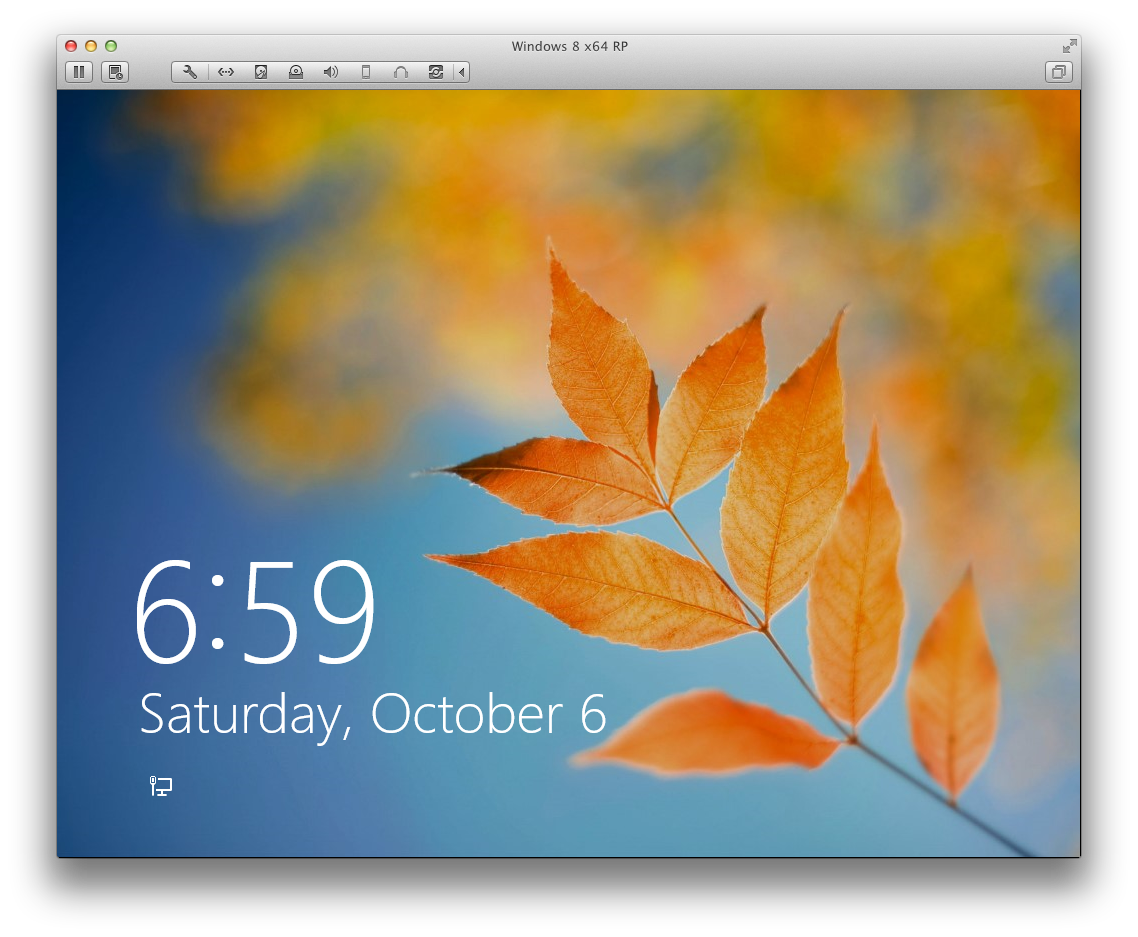Click the headphones device icon
1138x937 pixels.
tap(401, 72)
